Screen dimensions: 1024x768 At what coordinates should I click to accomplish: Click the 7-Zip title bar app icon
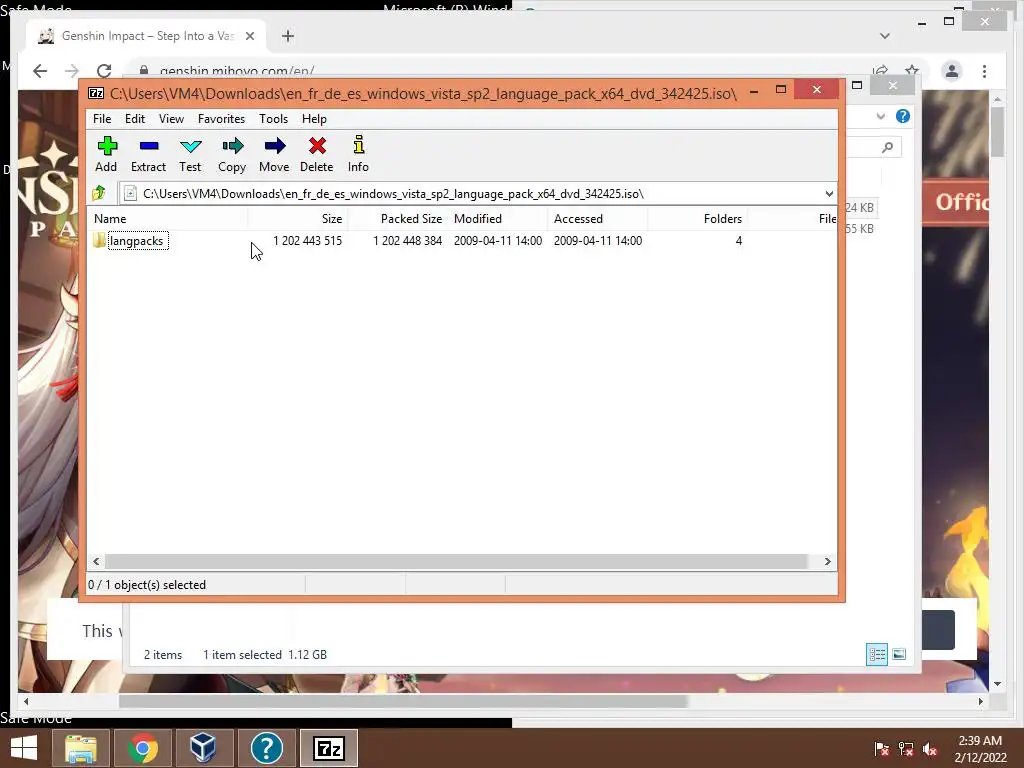coord(96,93)
